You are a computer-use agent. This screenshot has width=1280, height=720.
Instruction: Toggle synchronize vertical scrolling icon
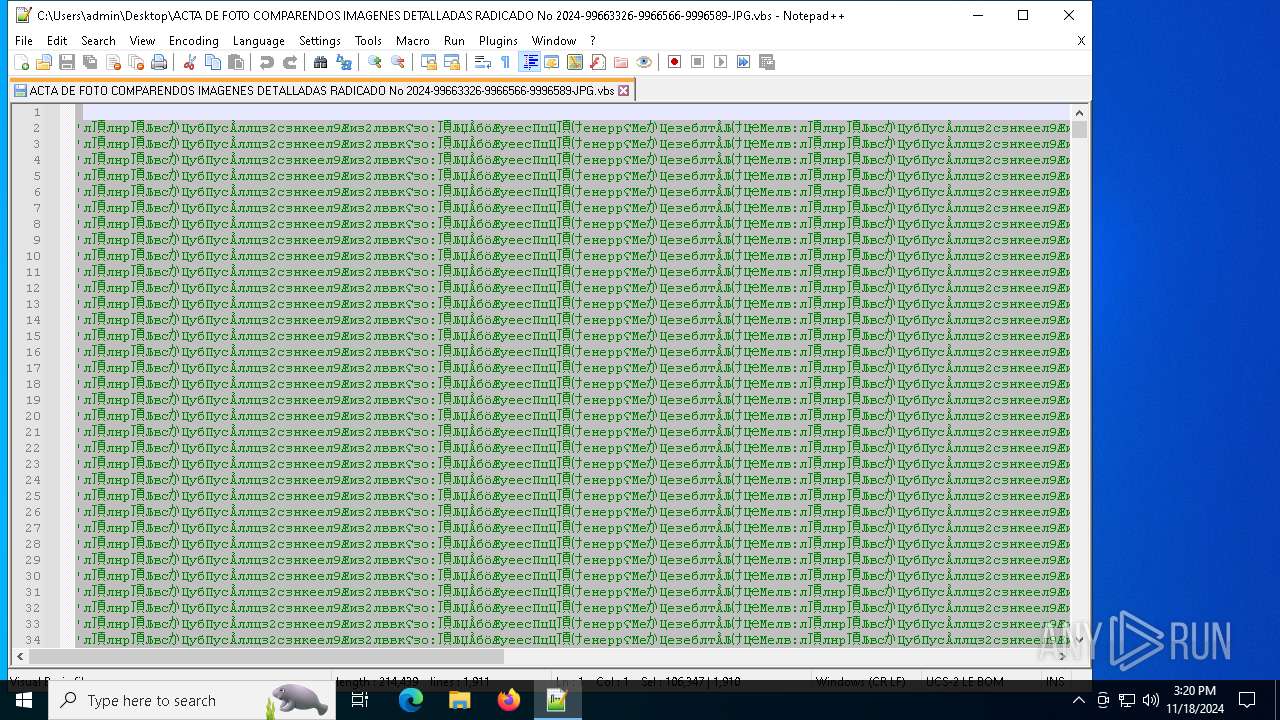tap(429, 62)
